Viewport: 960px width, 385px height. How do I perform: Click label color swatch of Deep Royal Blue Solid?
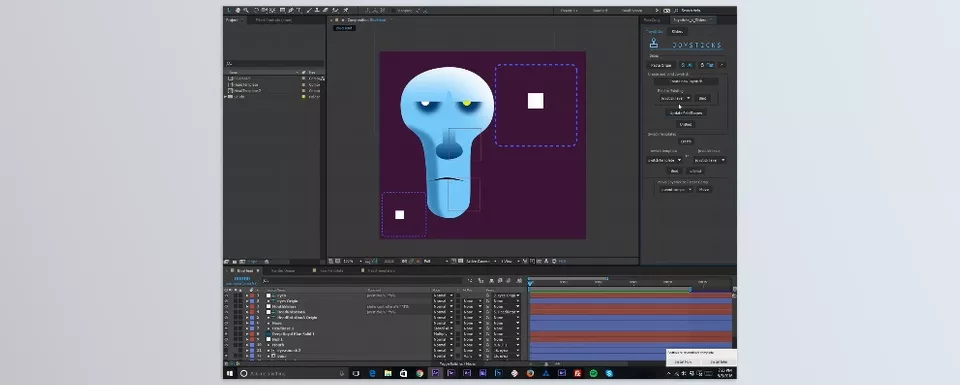[252, 334]
